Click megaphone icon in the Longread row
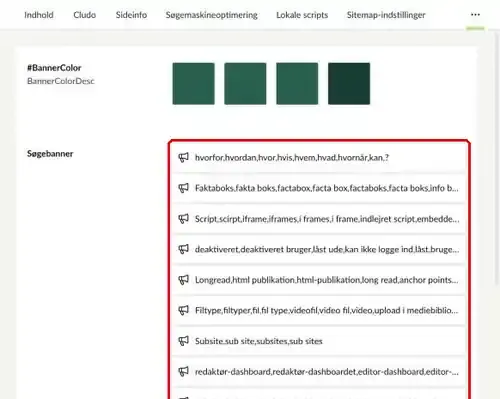 click(183, 280)
